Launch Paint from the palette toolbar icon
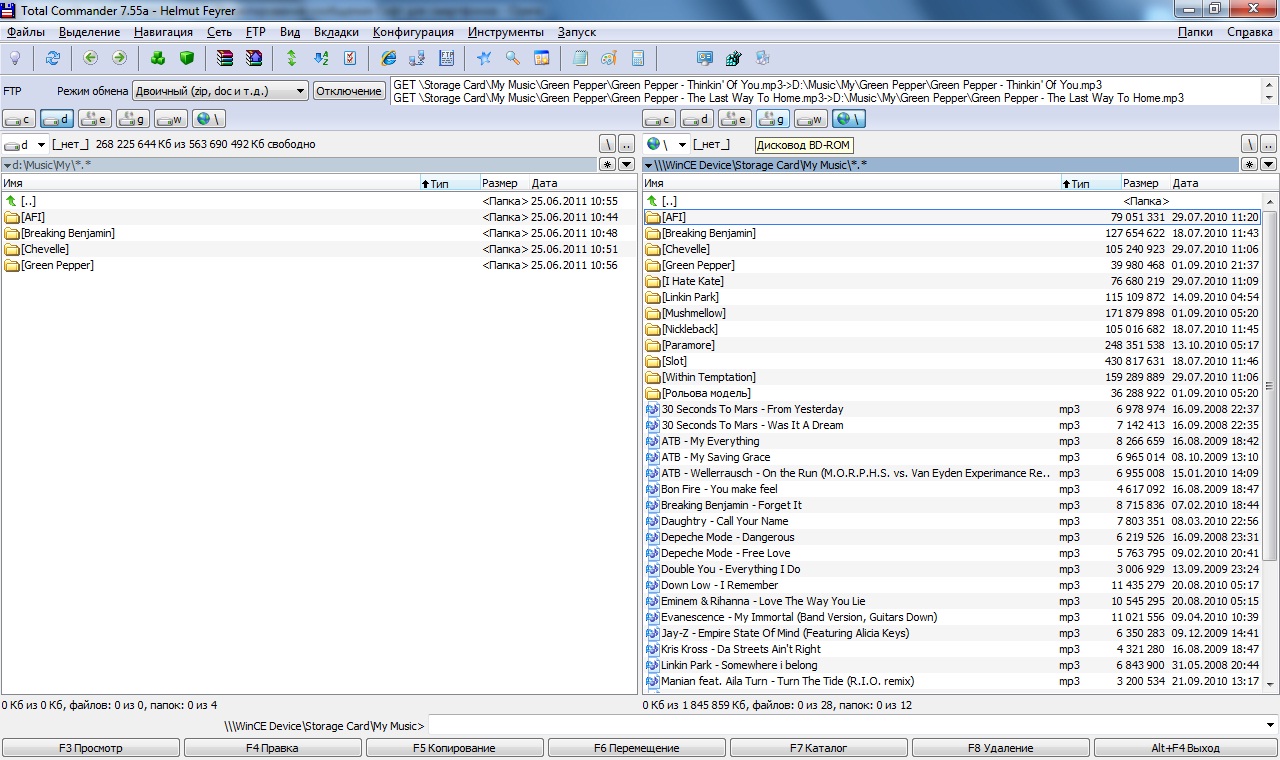1280x760 pixels. [609, 58]
